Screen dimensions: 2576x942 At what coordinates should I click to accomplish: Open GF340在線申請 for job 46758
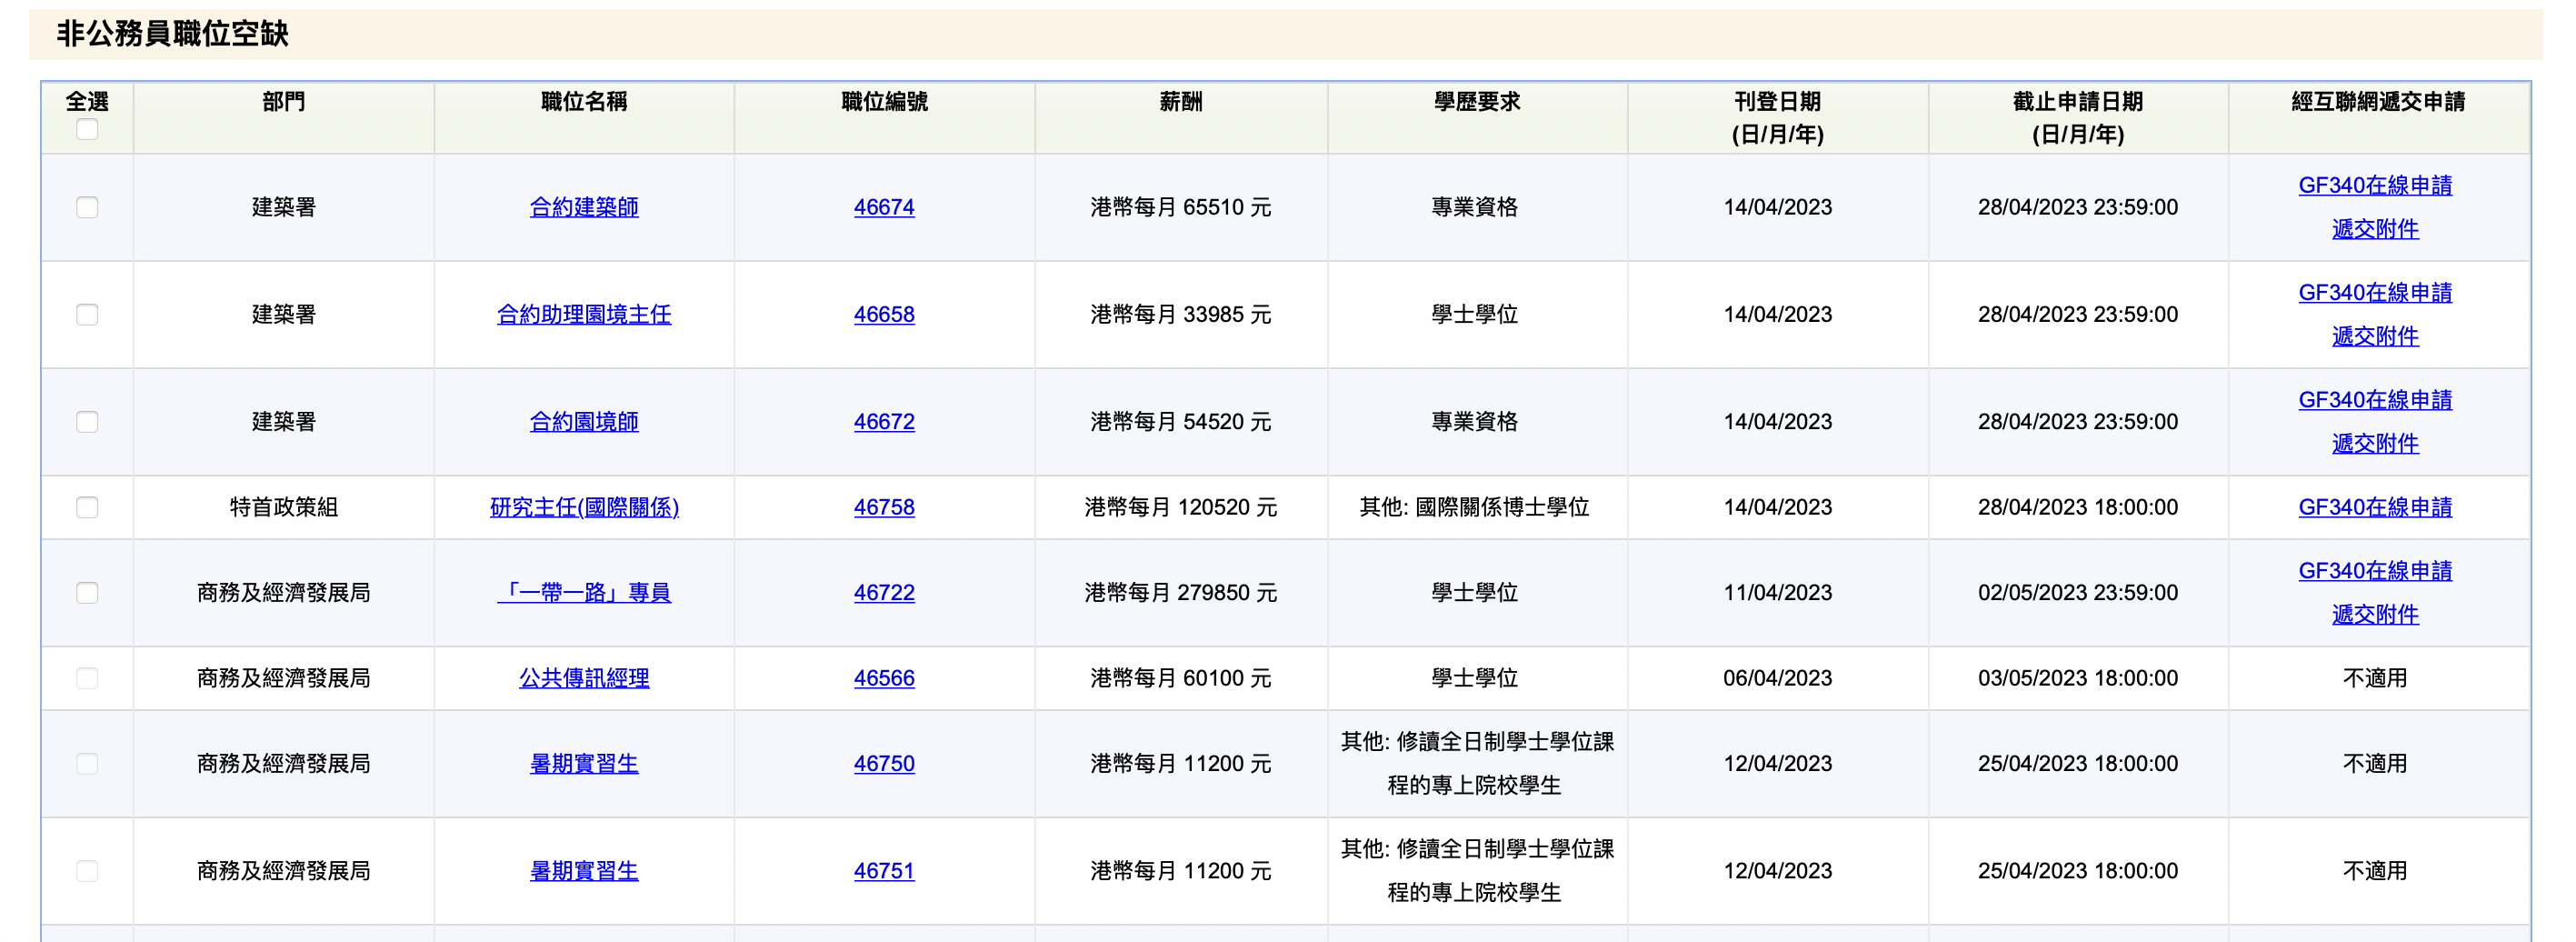click(x=2375, y=507)
